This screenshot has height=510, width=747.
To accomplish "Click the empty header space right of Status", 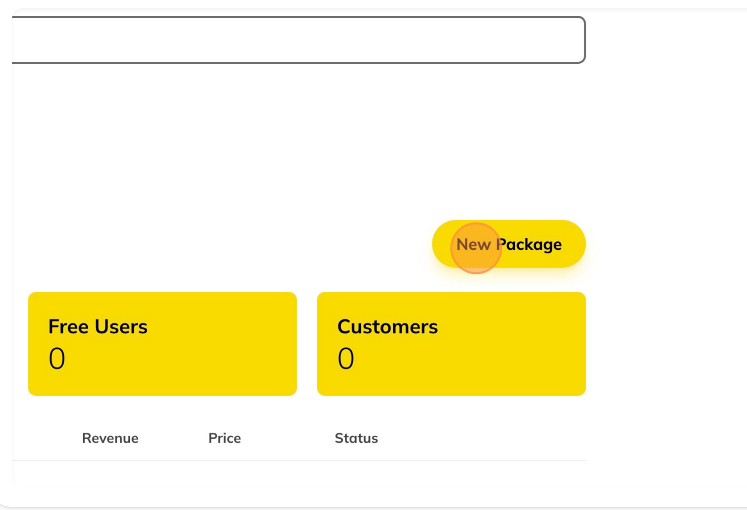I will 482,438.
